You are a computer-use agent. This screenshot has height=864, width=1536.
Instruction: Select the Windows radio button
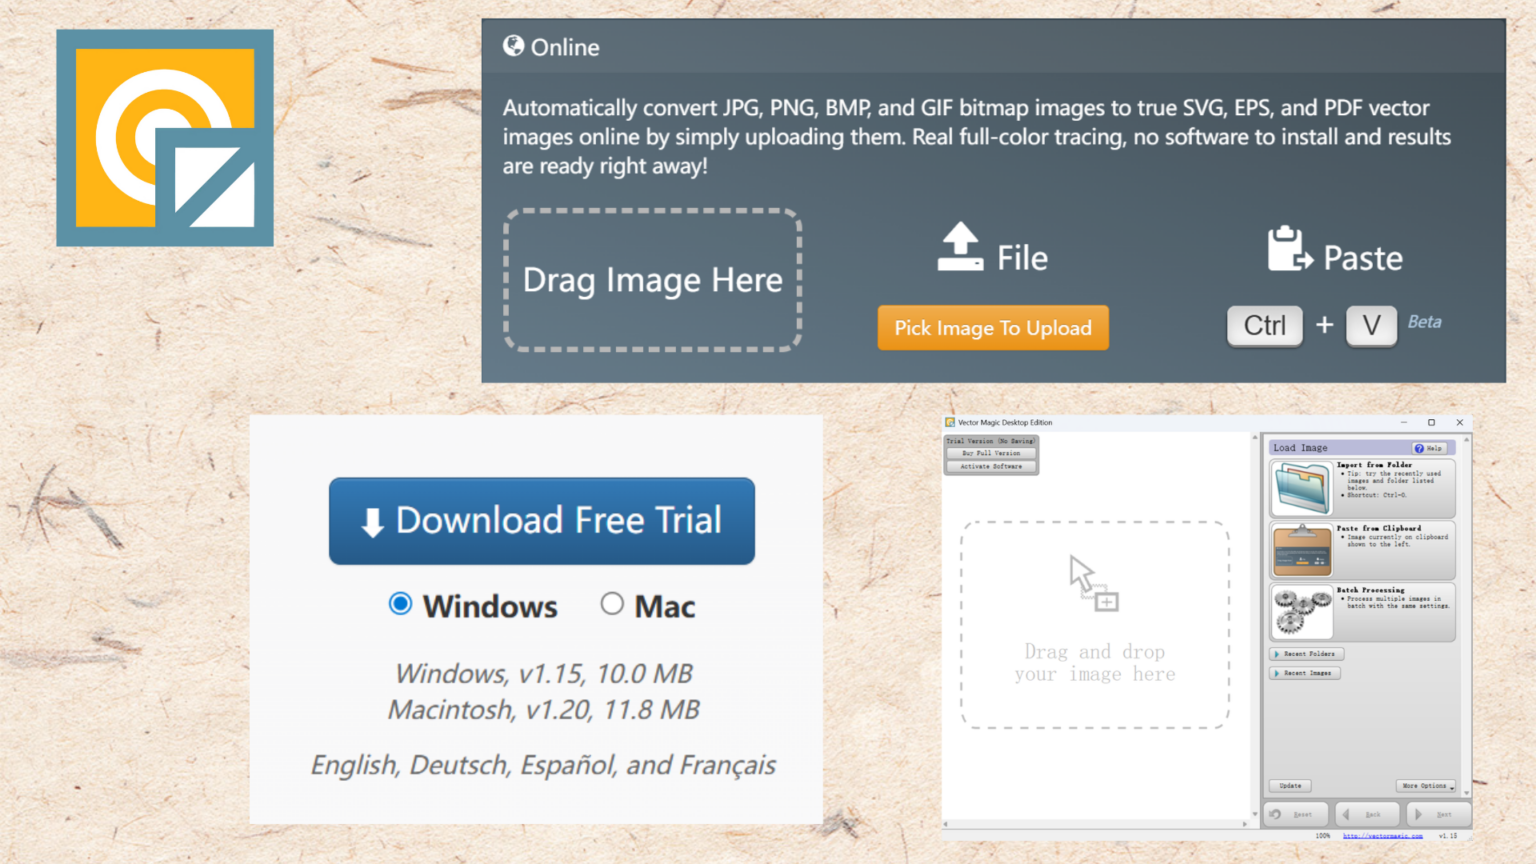point(400,603)
